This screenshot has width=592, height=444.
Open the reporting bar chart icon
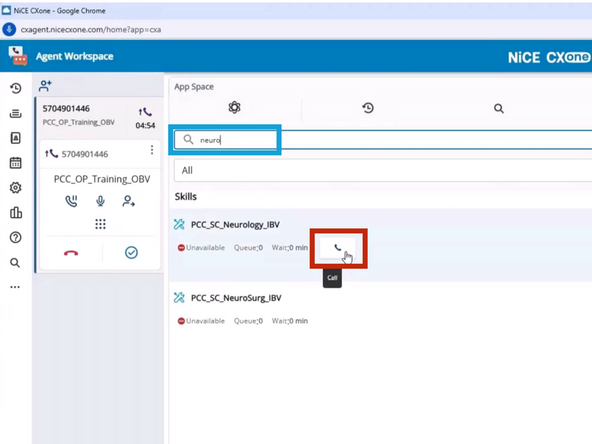pyautogui.click(x=15, y=213)
